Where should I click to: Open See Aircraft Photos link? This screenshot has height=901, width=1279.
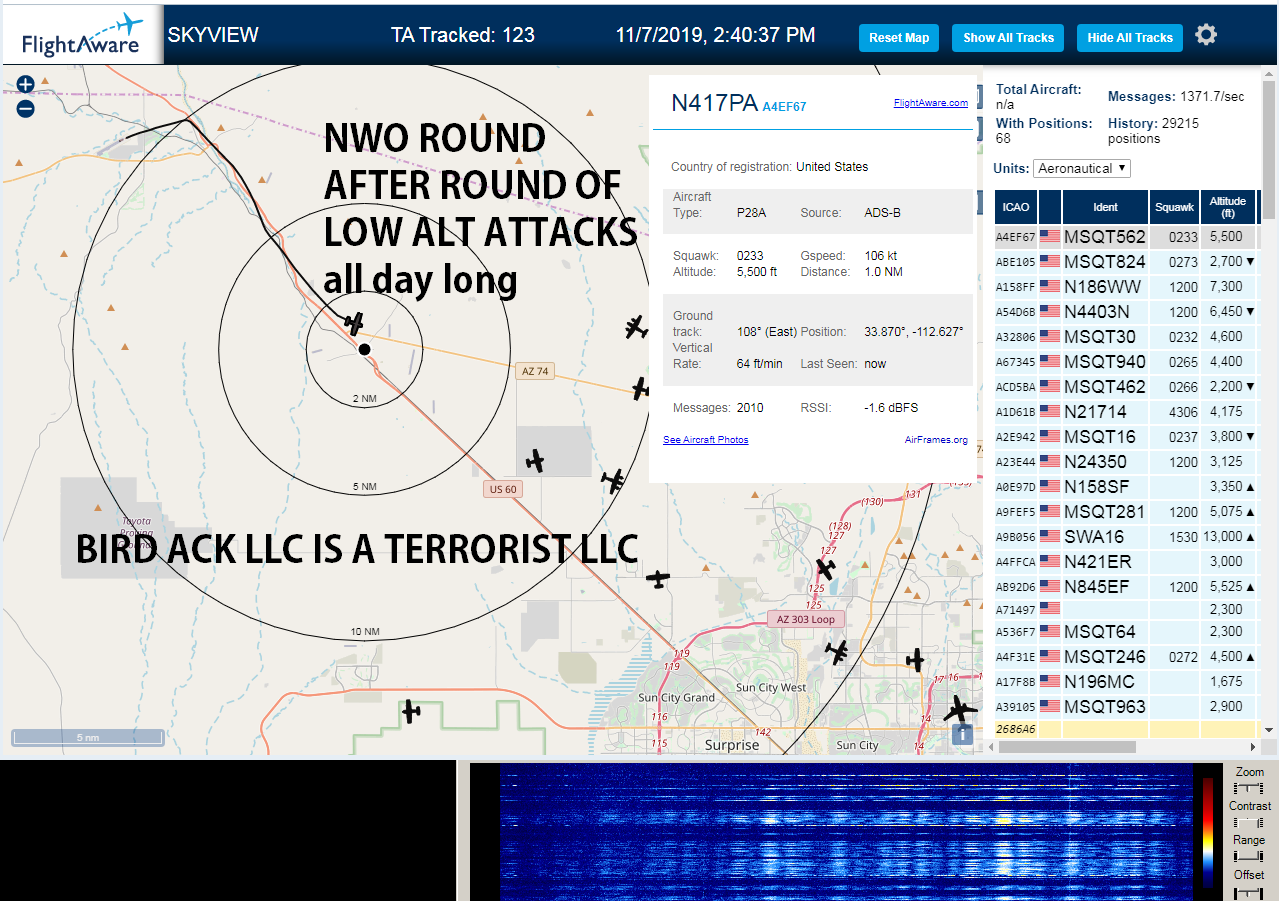pyautogui.click(x=705, y=440)
